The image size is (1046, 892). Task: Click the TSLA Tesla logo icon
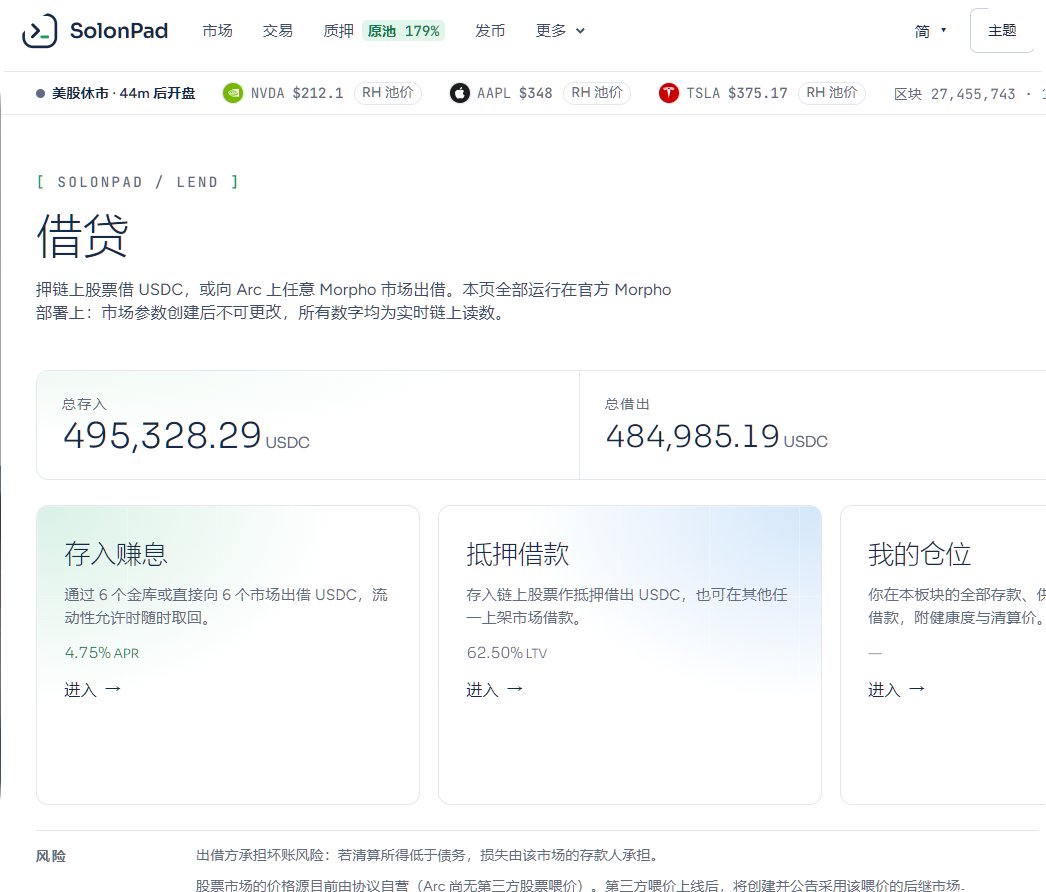pyautogui.click(x=668, y=93)
